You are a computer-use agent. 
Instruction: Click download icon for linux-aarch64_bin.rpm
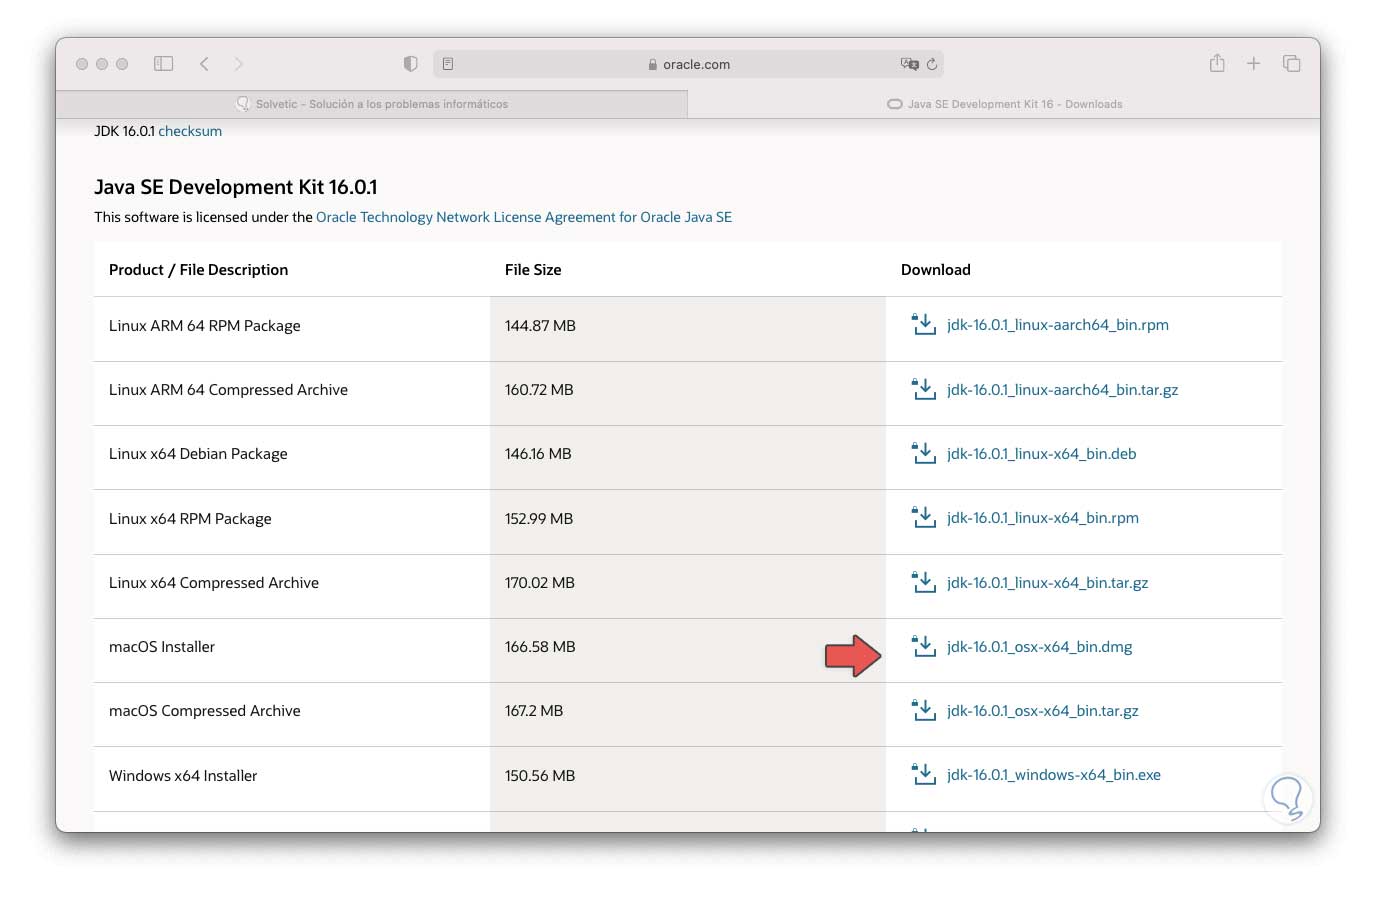pos(923,325)
